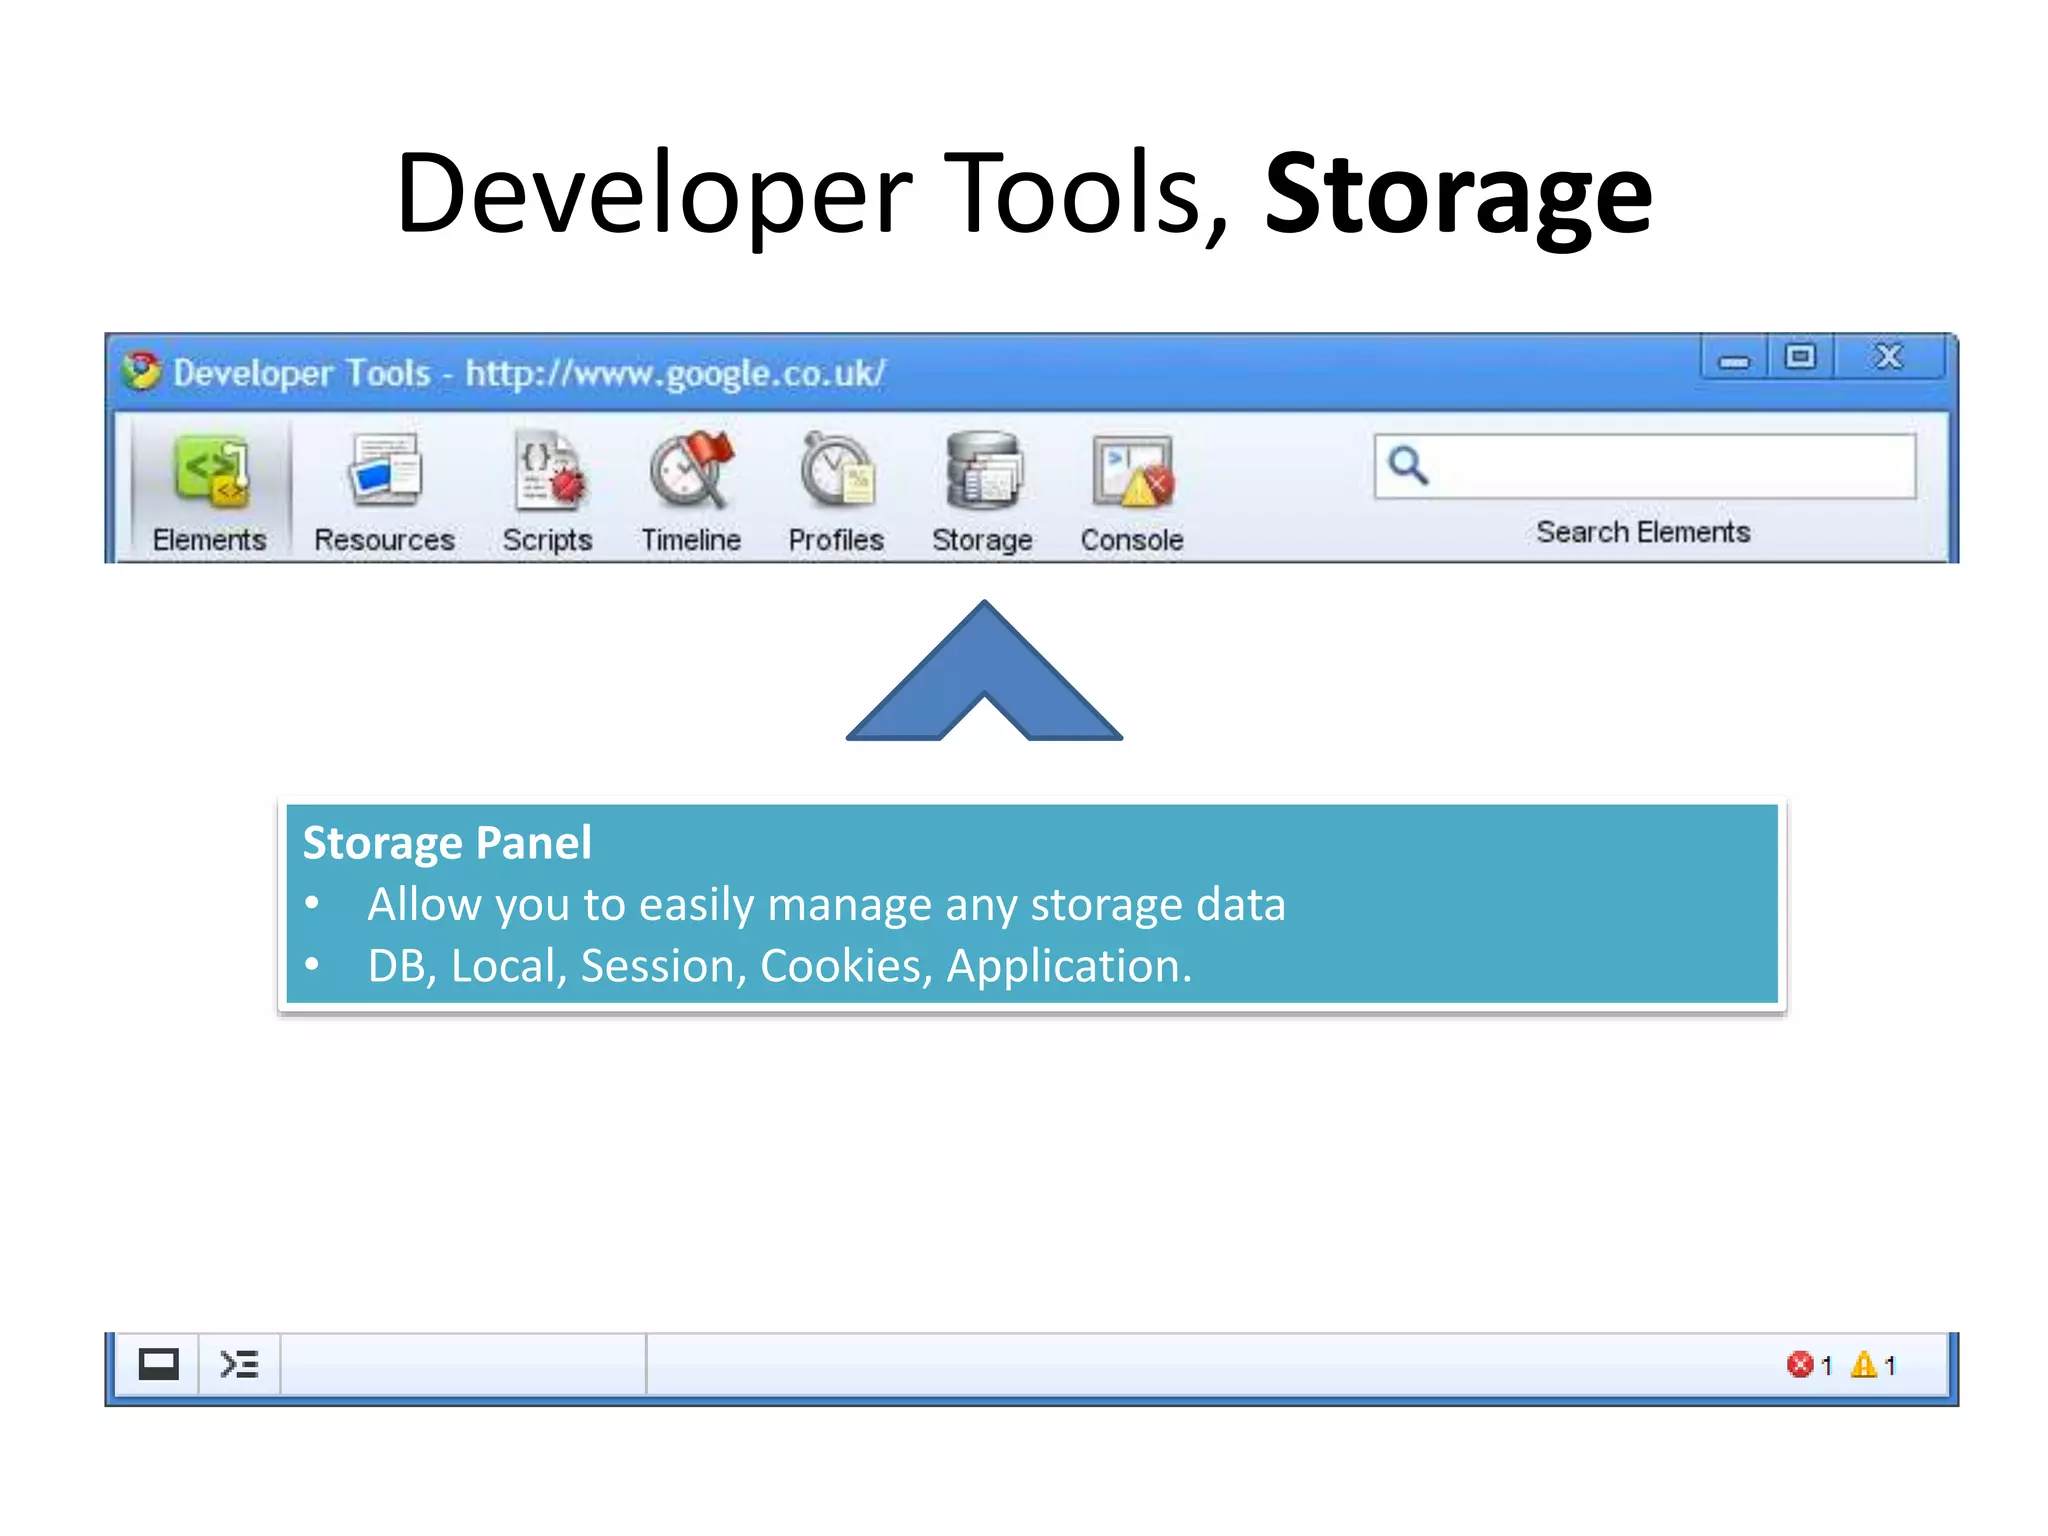Screen dimensions: 2048x1536
Task: Click the yellow warning count icon
Action: coord(1864,1364)
